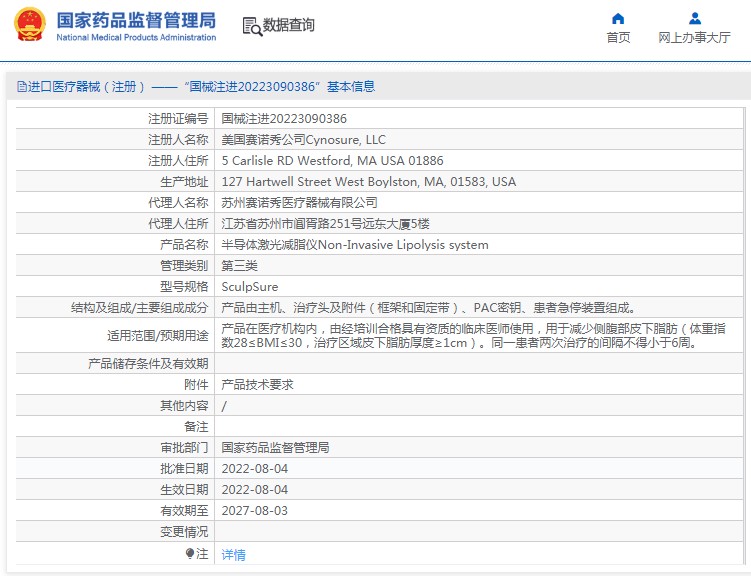Select the 数据查询 label
This screenshot has width=751, height=576.
point(289,26)
